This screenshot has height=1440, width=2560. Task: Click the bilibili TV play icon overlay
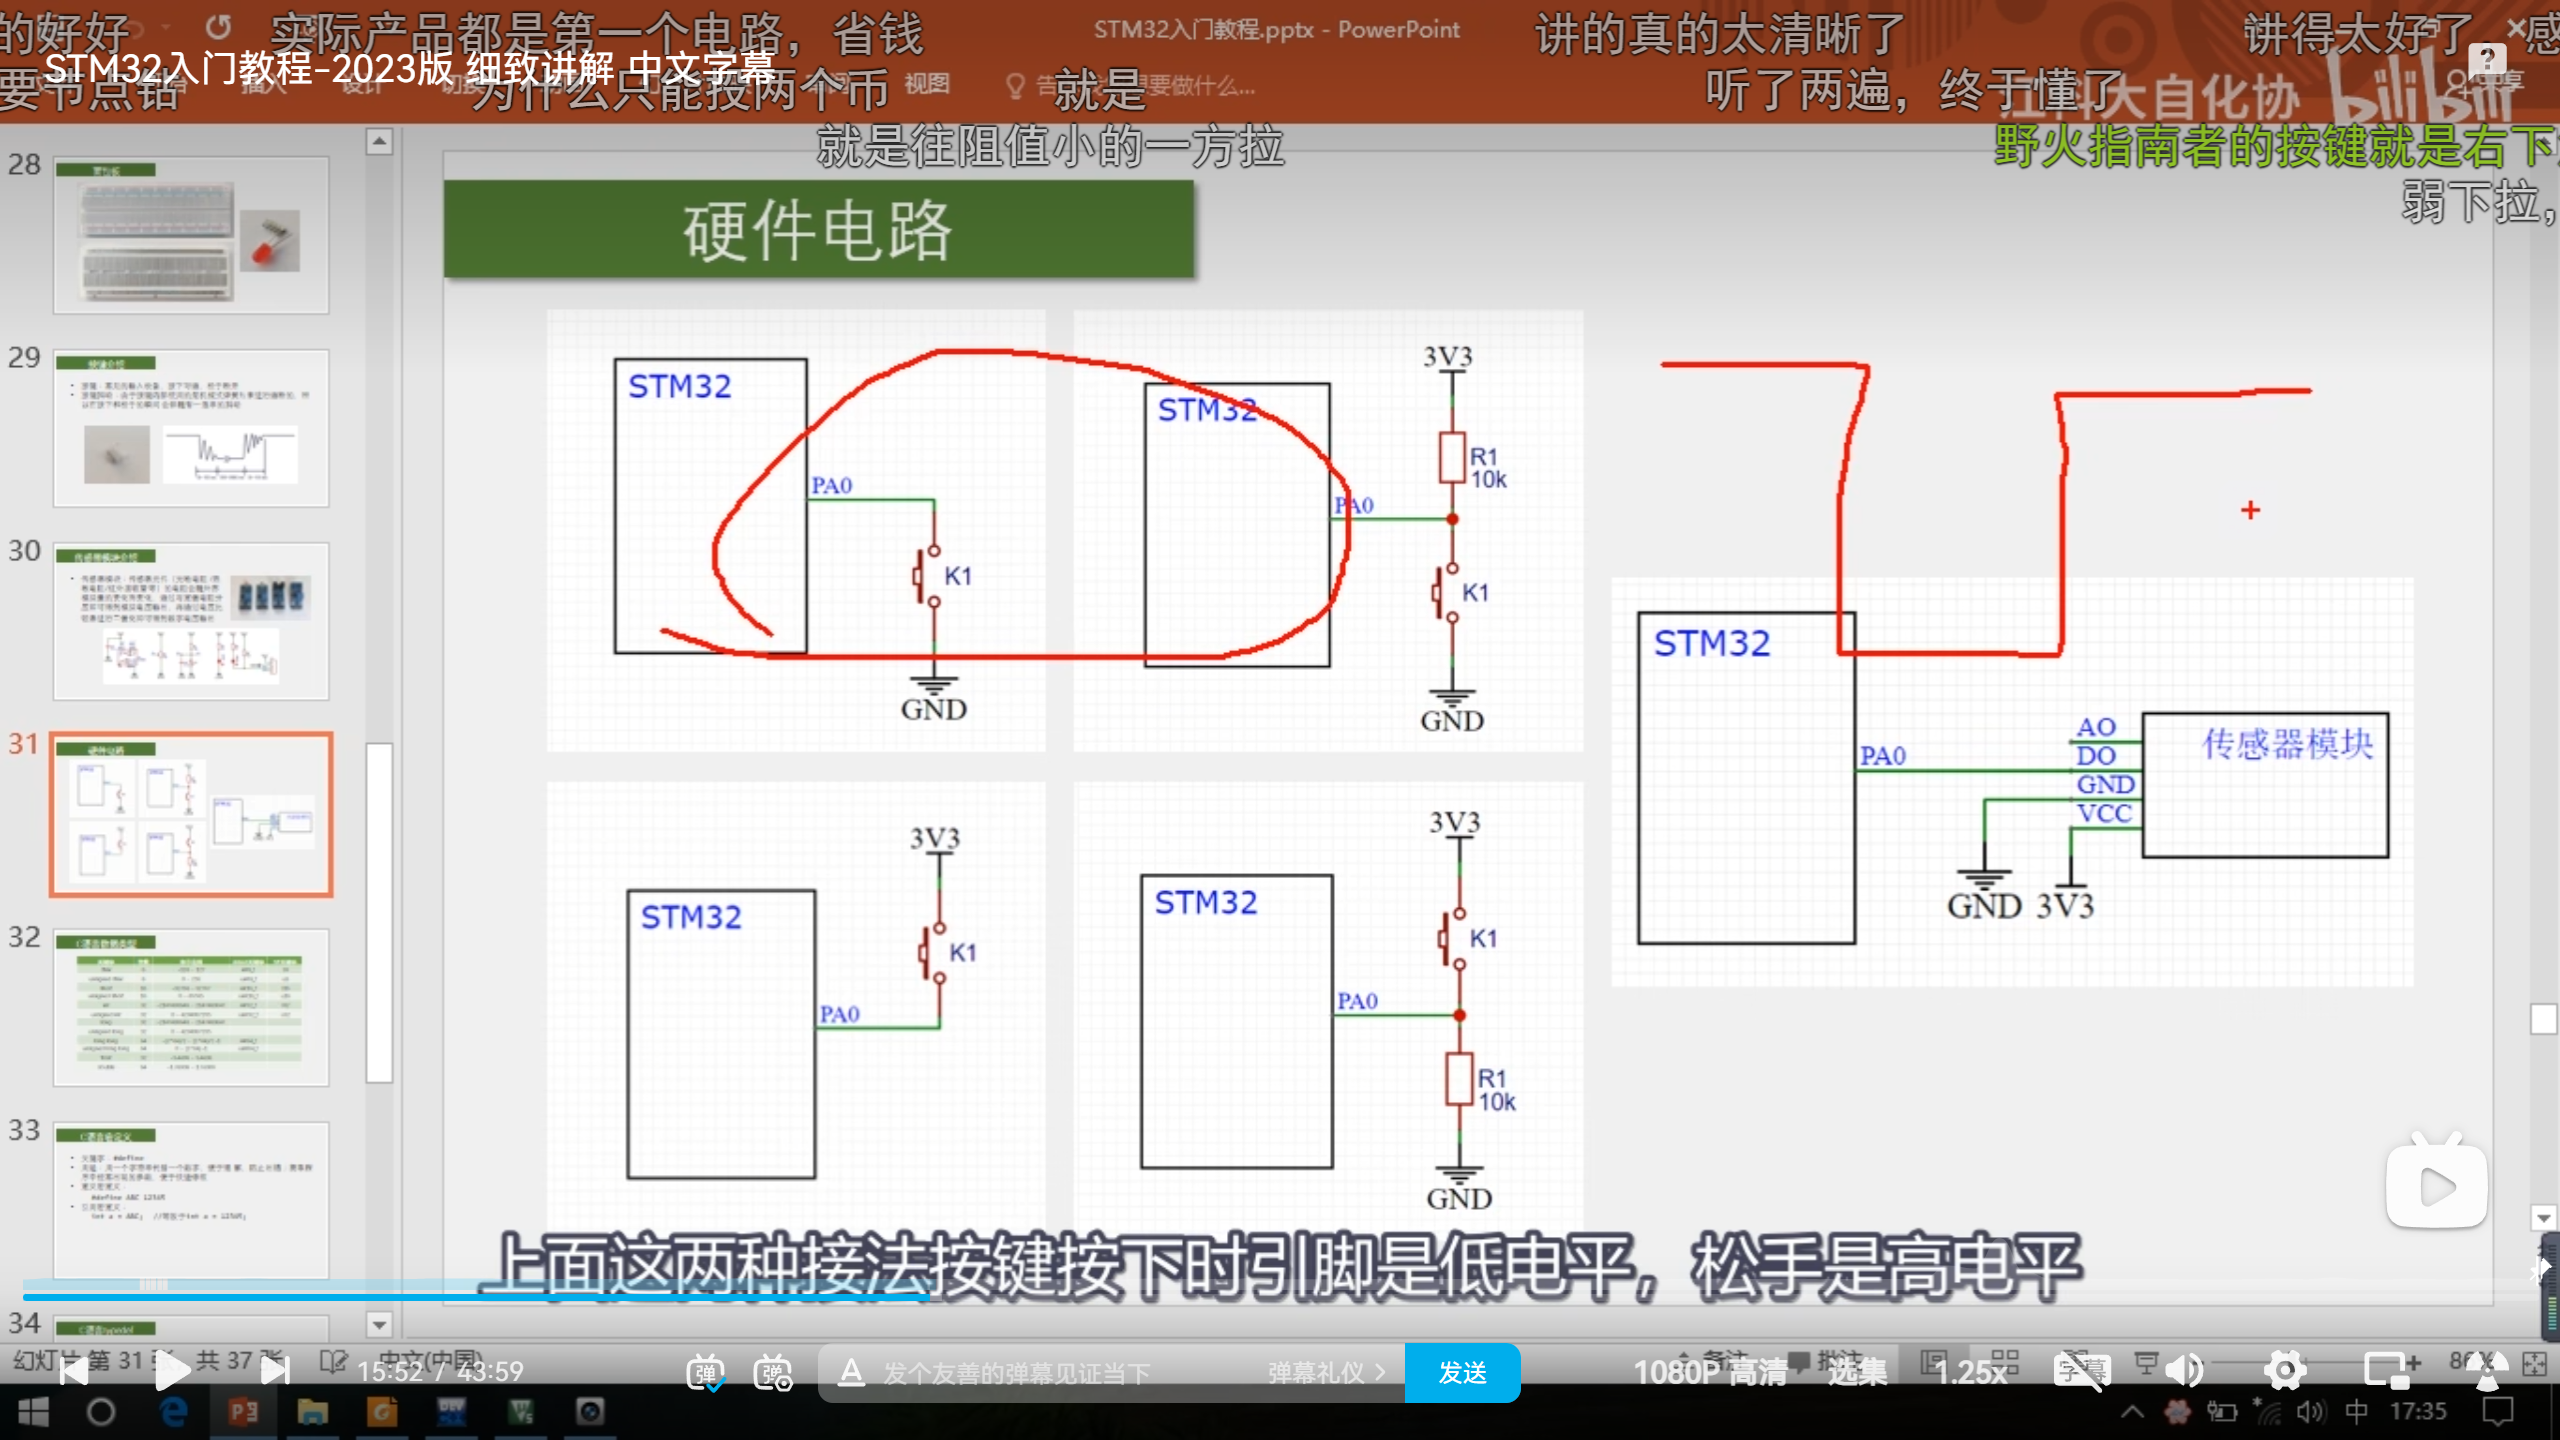click(x=2436, y=1185)
